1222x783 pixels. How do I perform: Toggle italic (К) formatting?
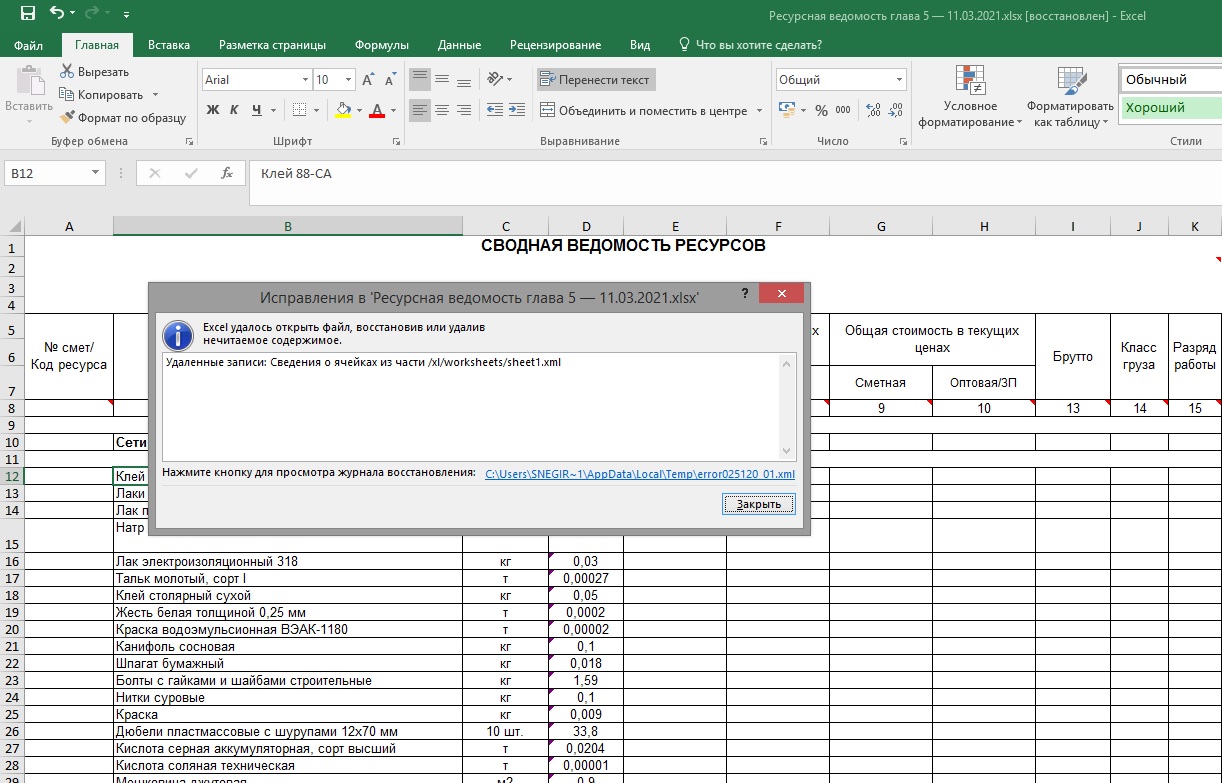click(x=235, y=111)
